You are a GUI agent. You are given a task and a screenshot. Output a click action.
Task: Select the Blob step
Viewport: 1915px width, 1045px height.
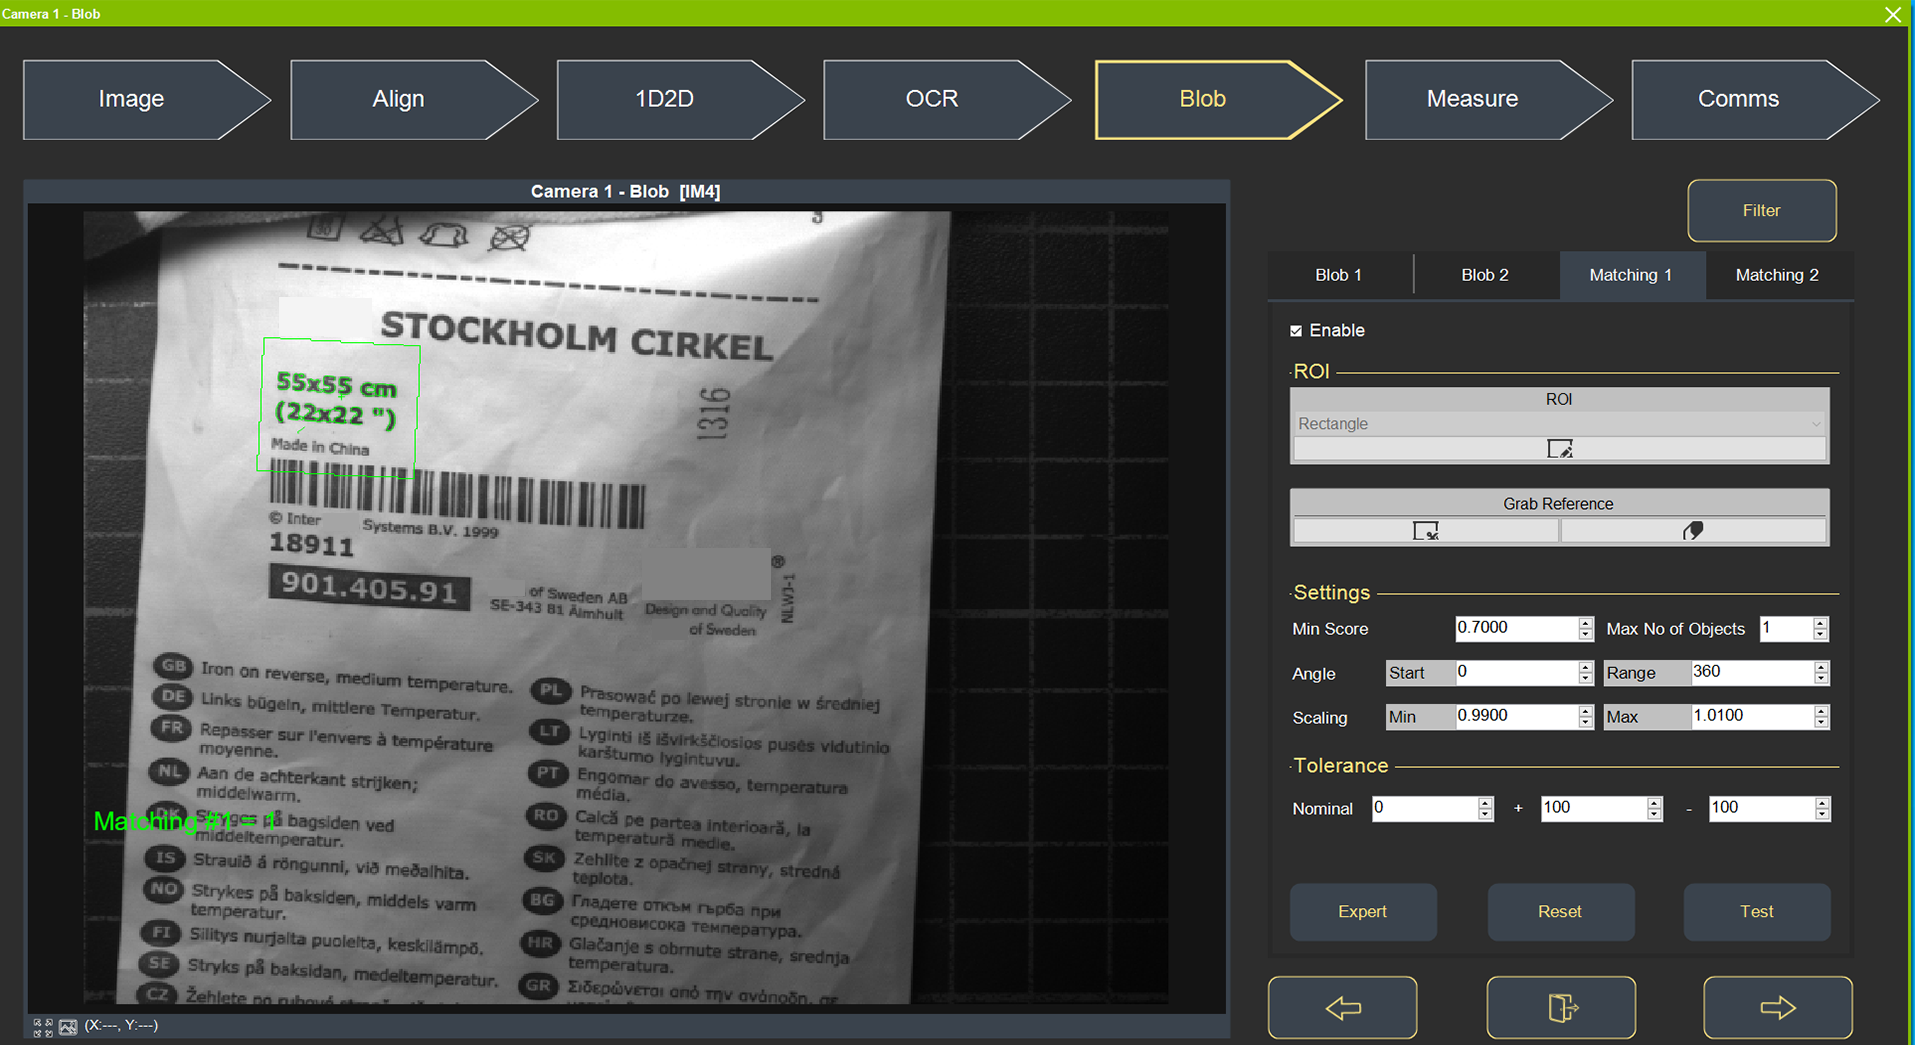[x=1218, y=99]
